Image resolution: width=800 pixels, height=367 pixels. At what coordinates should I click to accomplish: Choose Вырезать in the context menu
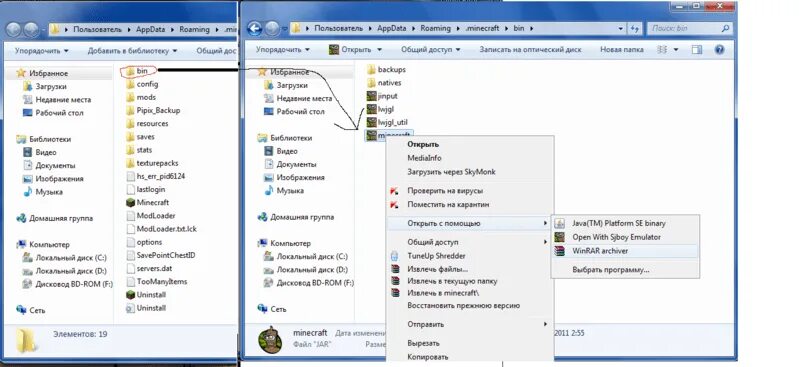[x=423, y=344]
